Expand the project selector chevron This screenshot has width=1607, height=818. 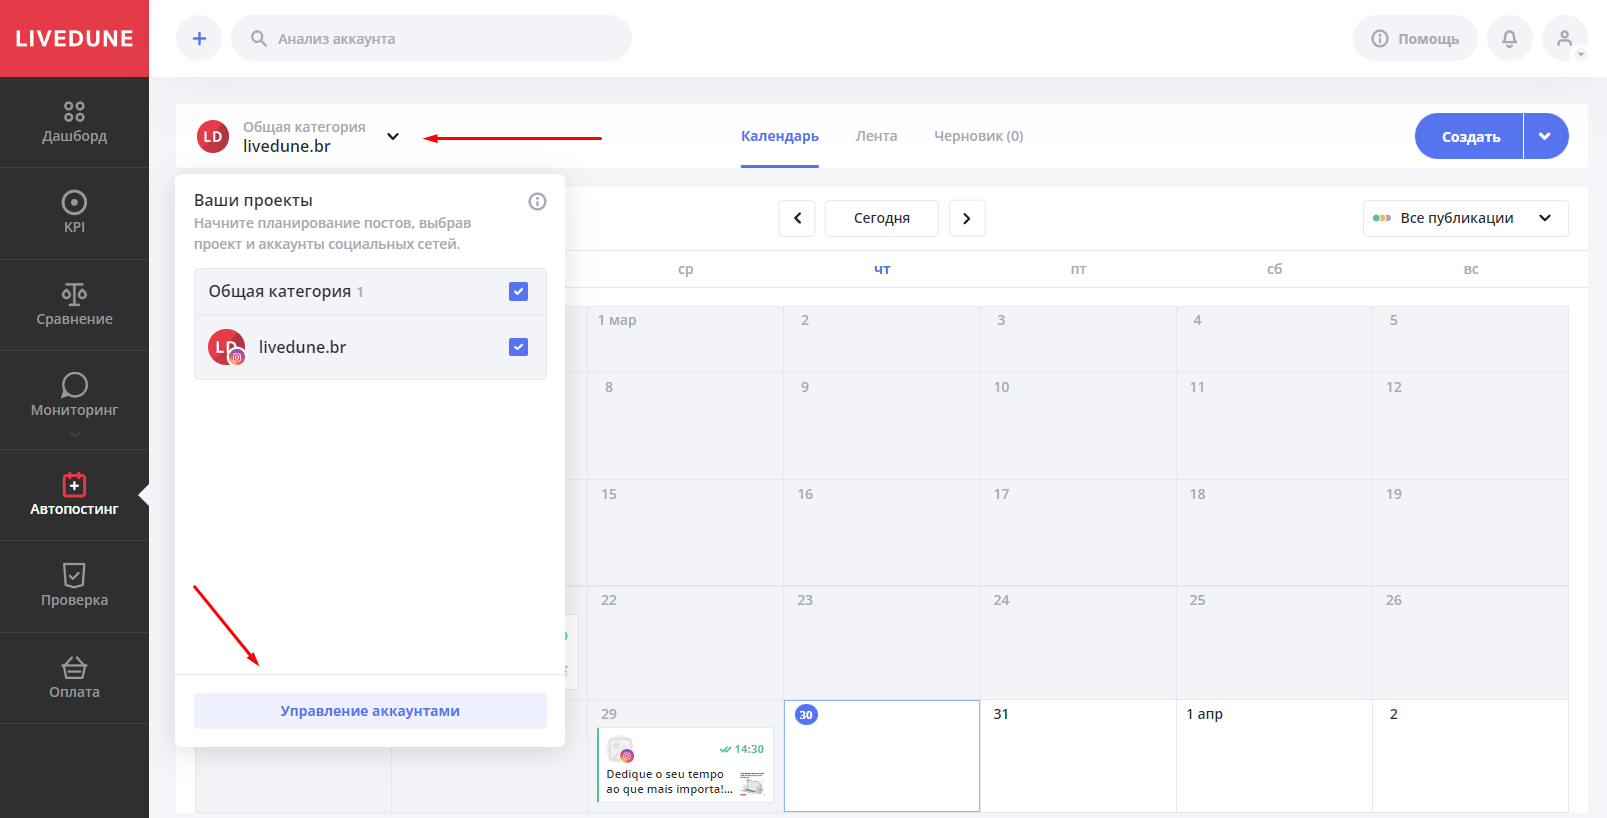click(x=393, y=136)
